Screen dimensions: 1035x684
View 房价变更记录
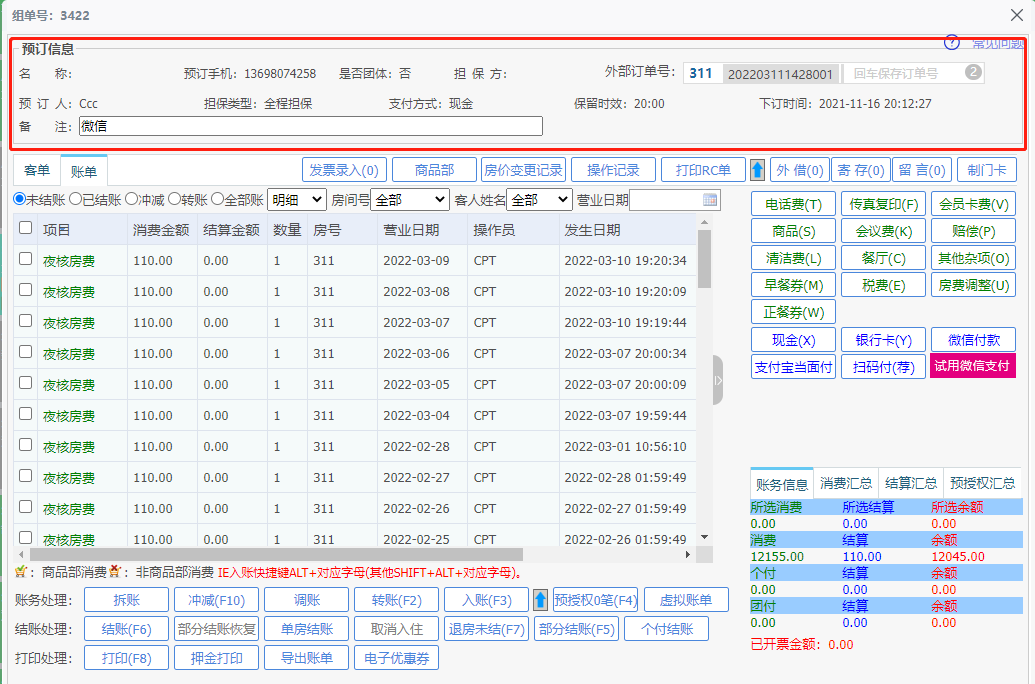click(523, 170)
